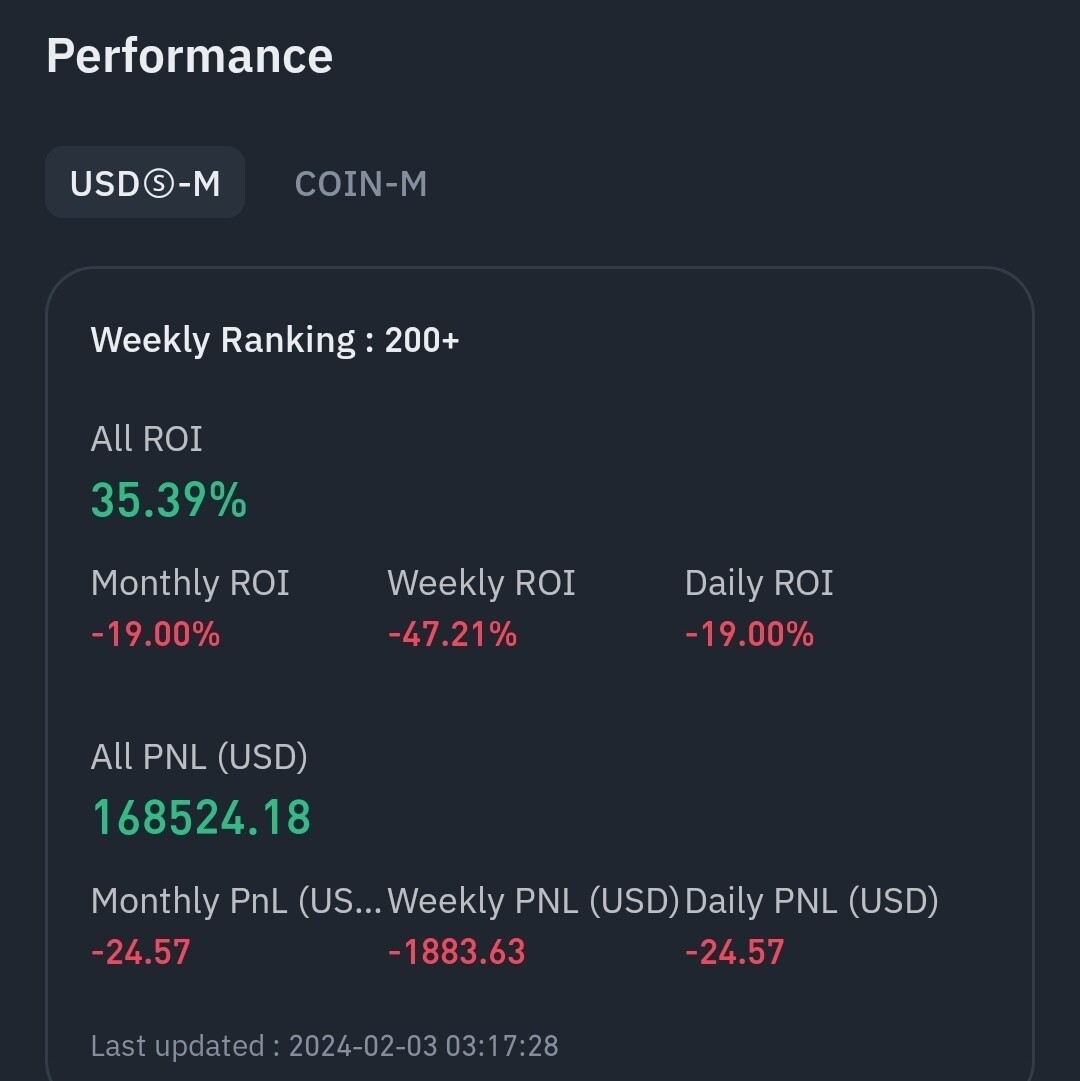Tap the Daily PNL (USD) label

coord(811,901)
